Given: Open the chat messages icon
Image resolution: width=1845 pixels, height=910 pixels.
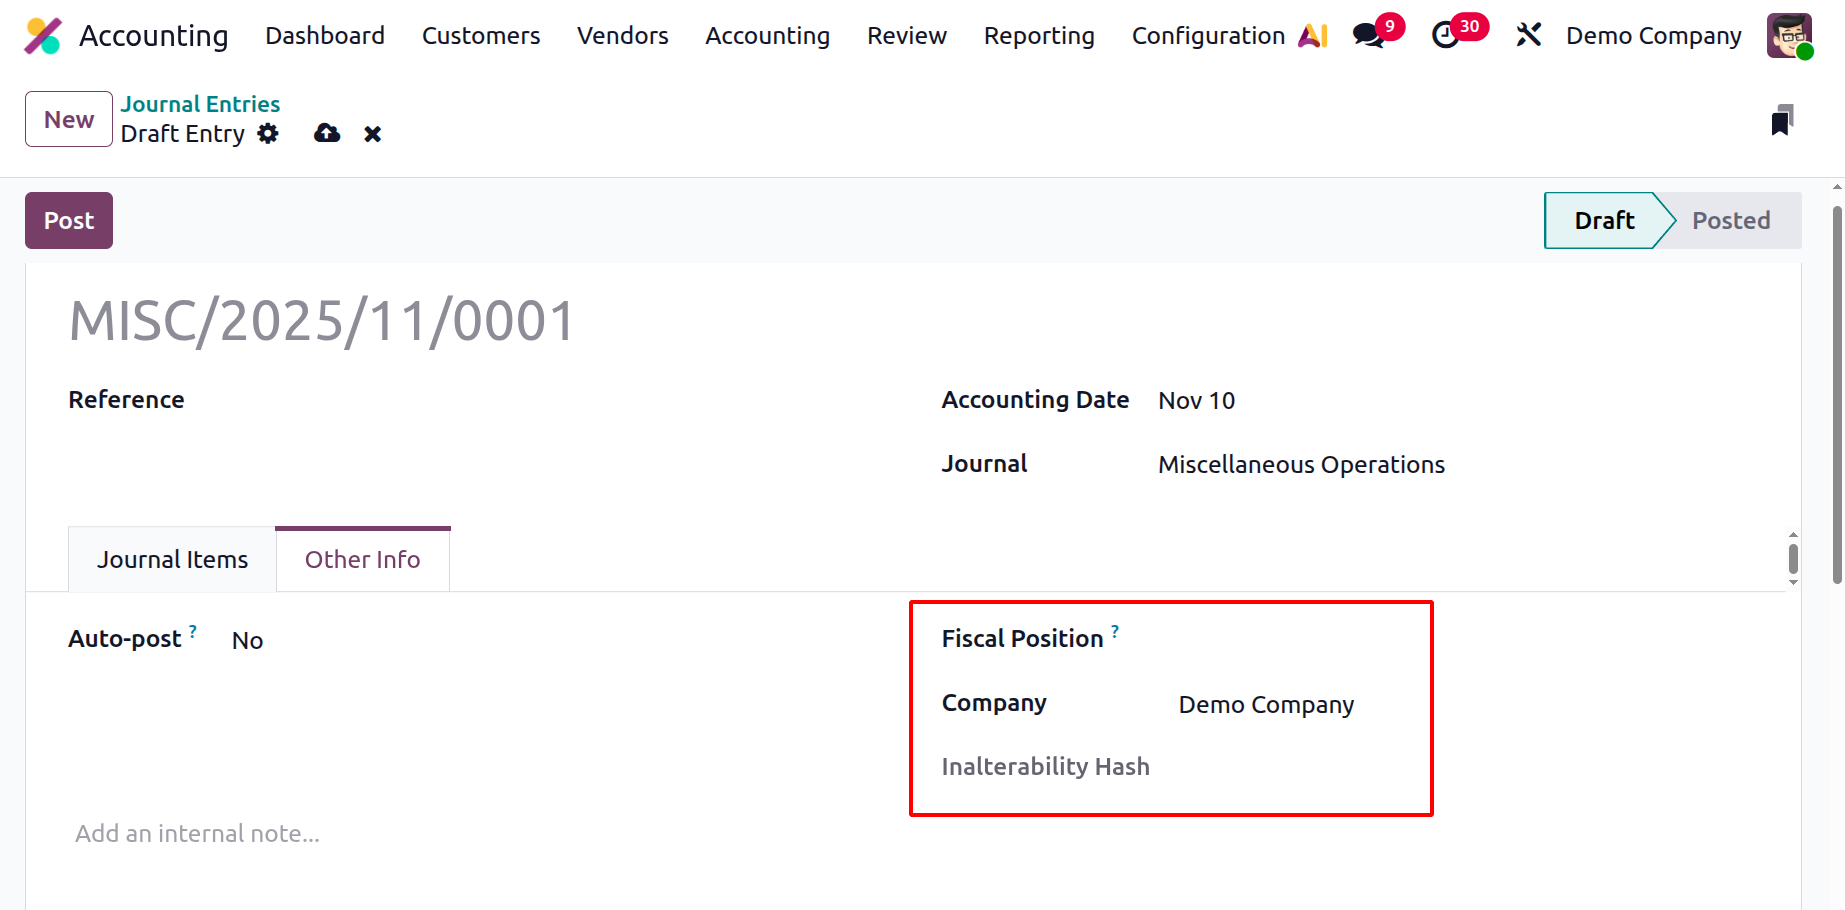Looking at the screenshot, I should point(1367,36).
